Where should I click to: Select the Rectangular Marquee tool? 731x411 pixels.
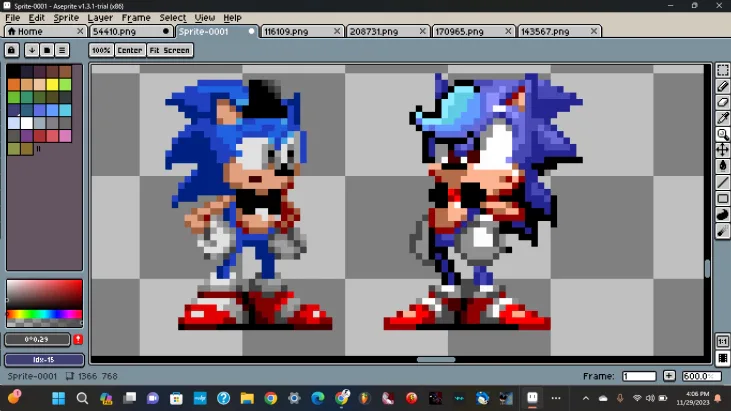(722, 70)
